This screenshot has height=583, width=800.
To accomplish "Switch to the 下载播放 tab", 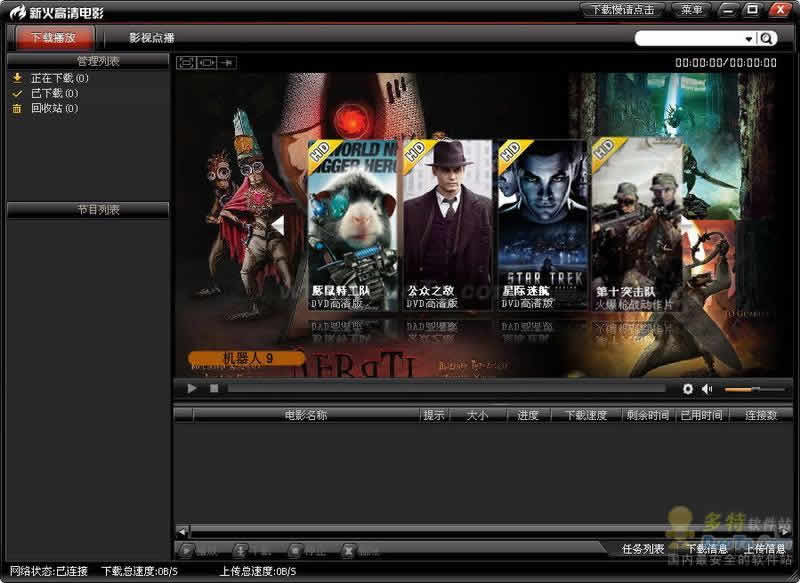I will click(54, 38).
